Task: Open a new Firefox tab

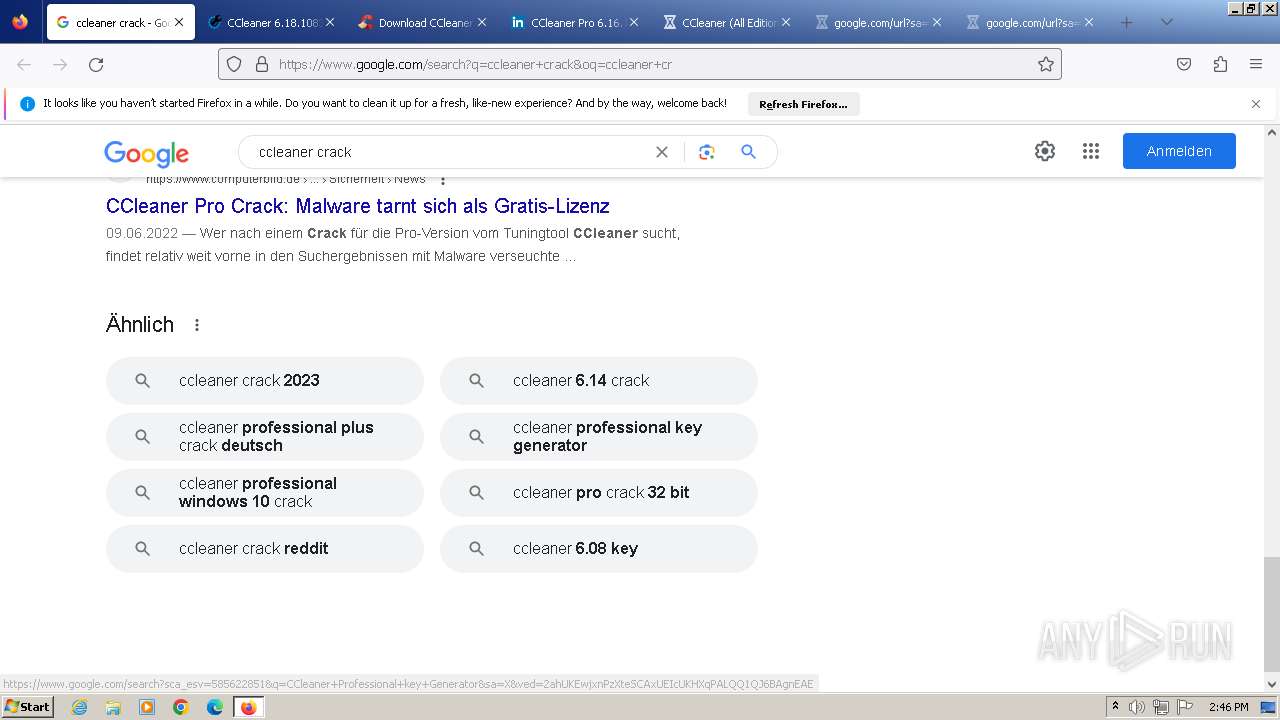Action: [x=1127, y=22]
